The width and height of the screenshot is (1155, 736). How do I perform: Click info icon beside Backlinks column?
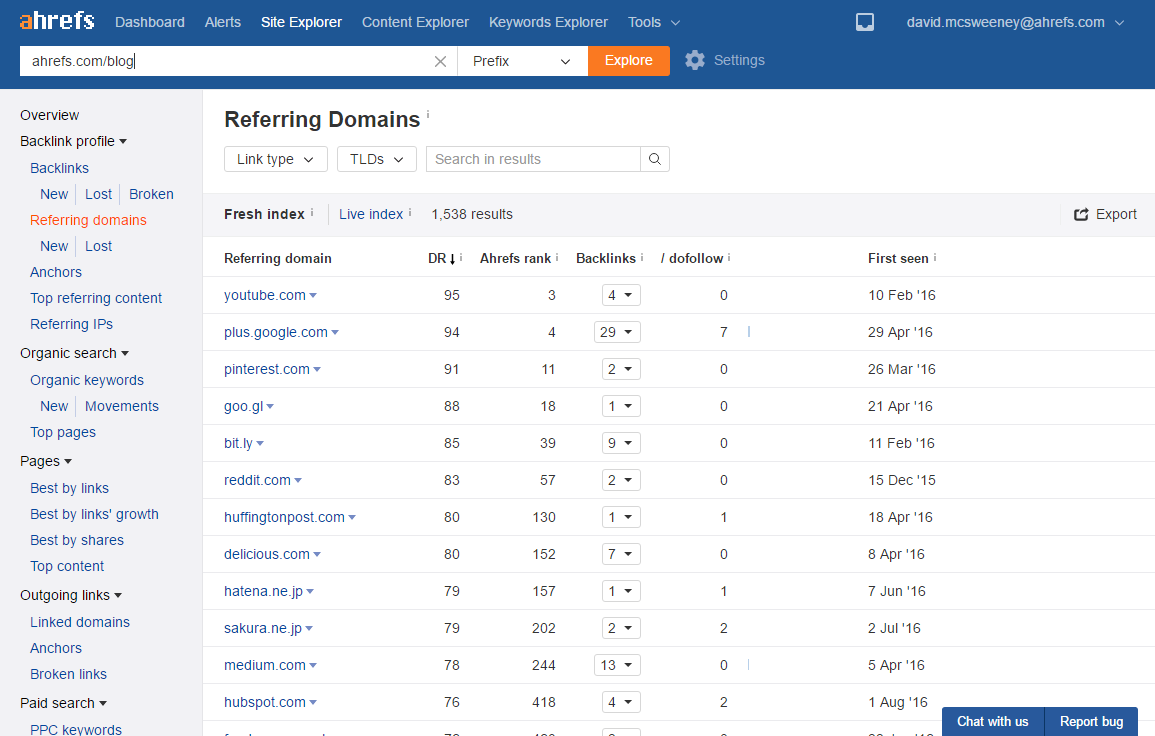[x=642, y=257]
